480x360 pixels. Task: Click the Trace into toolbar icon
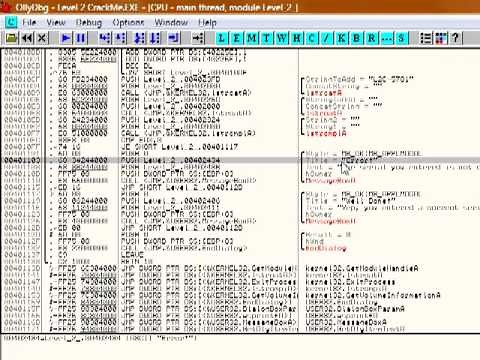pyautogui.click(x=140, y=38)
